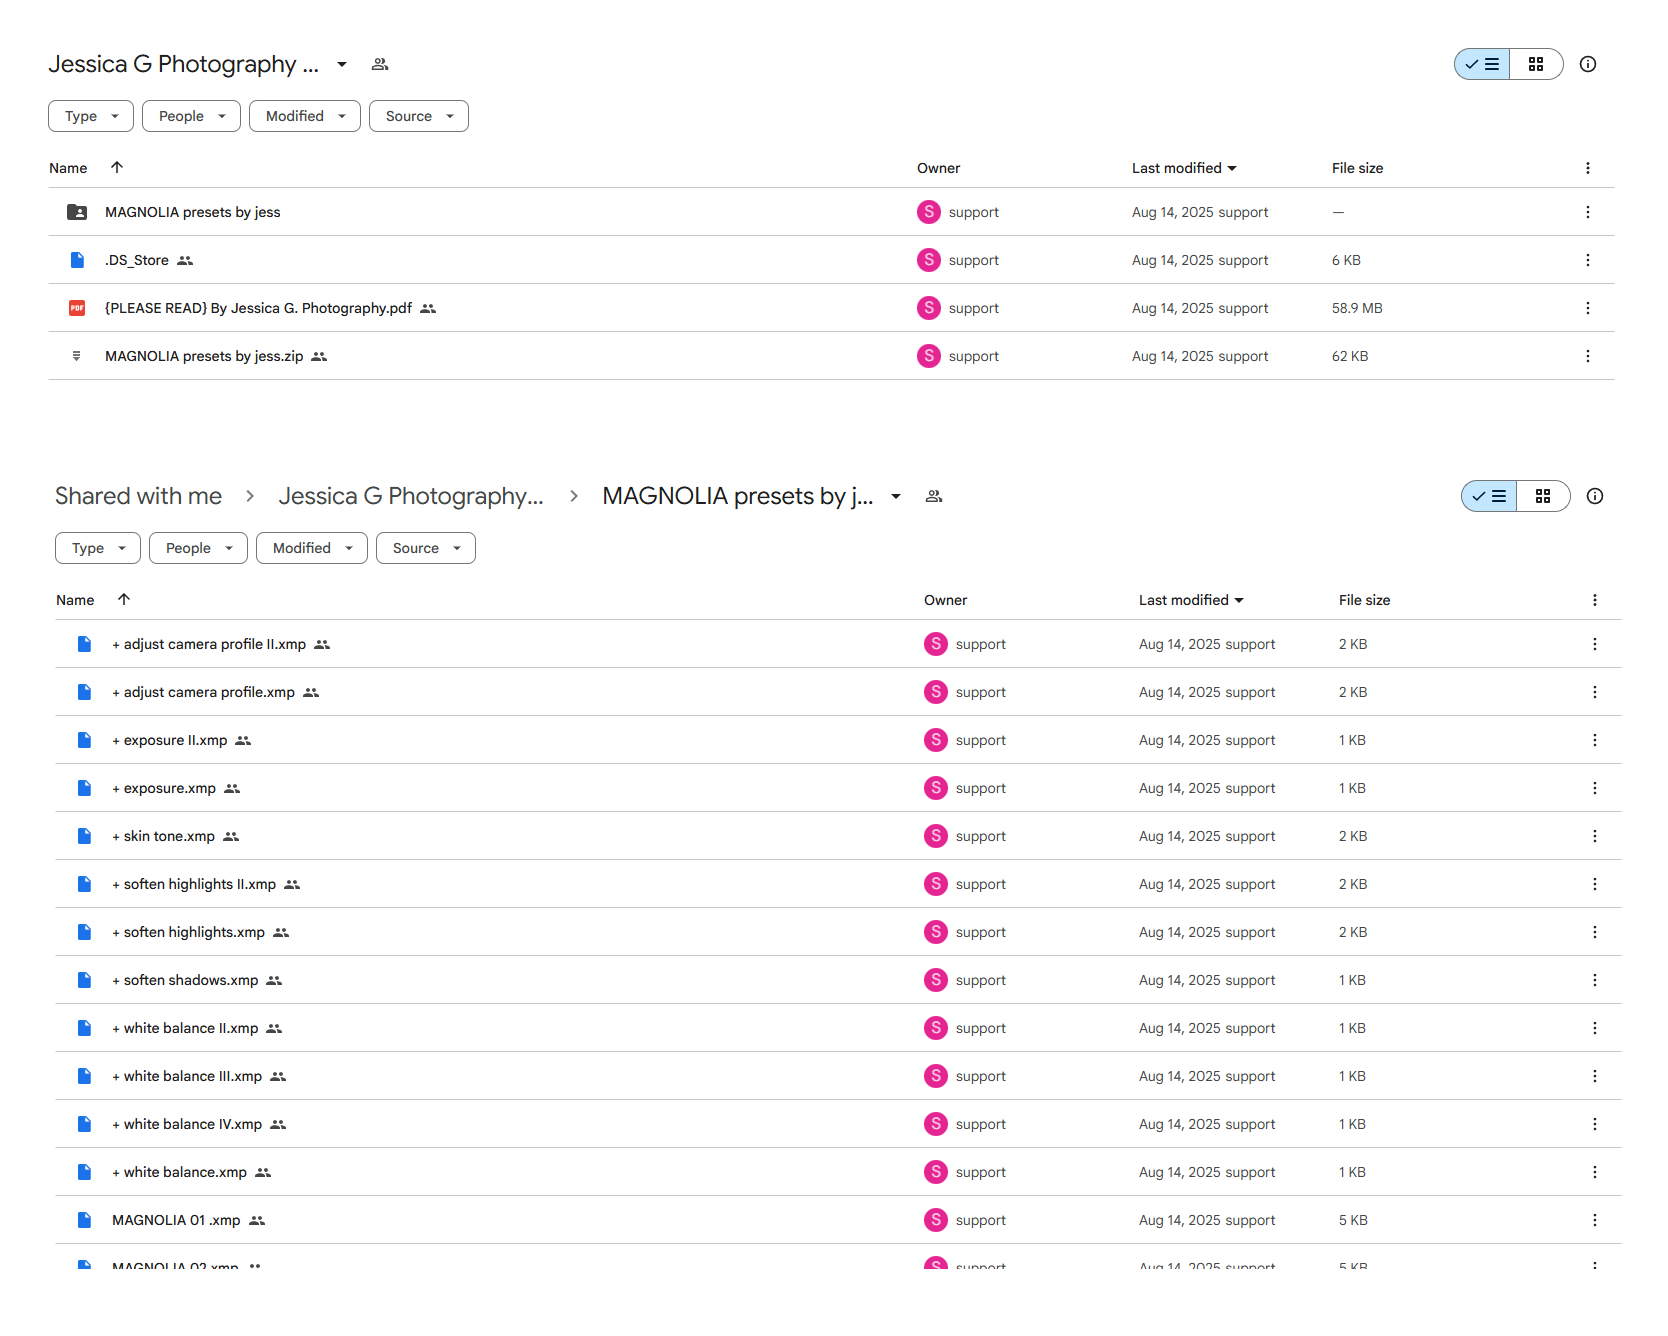Show details info in top panel
This screenshot has height=1336, width=1668.
click(1588, 64)
